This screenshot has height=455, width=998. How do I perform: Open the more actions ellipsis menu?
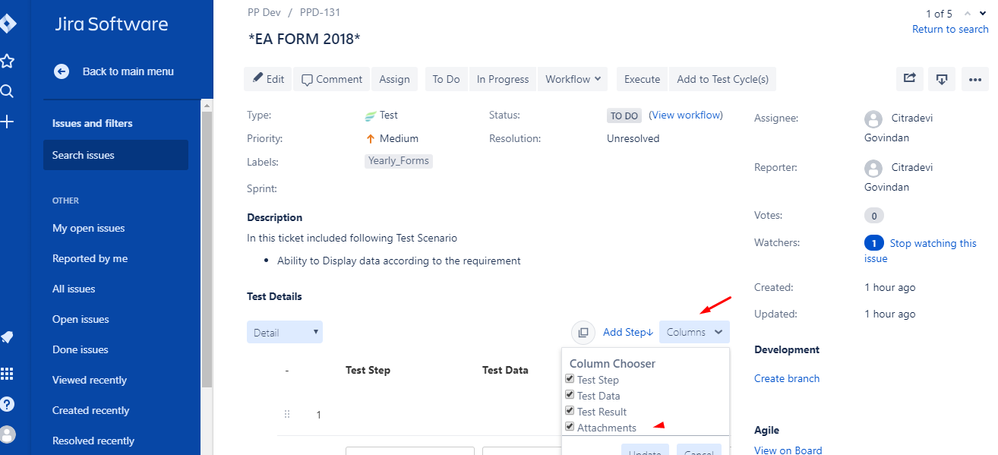point(974,79)
